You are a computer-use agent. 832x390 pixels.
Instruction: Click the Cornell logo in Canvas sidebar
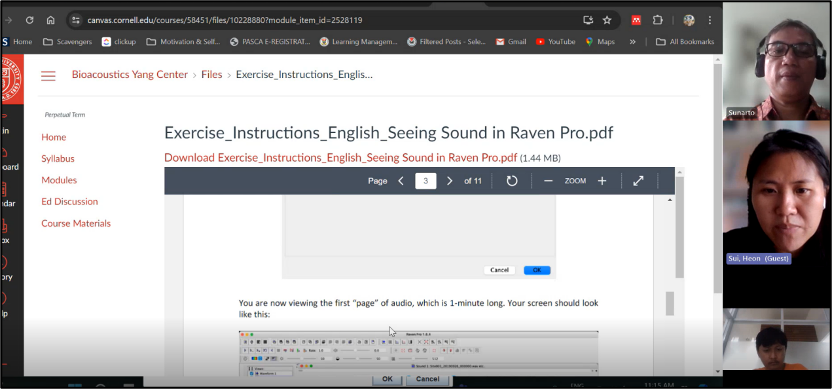coord(12,79)
